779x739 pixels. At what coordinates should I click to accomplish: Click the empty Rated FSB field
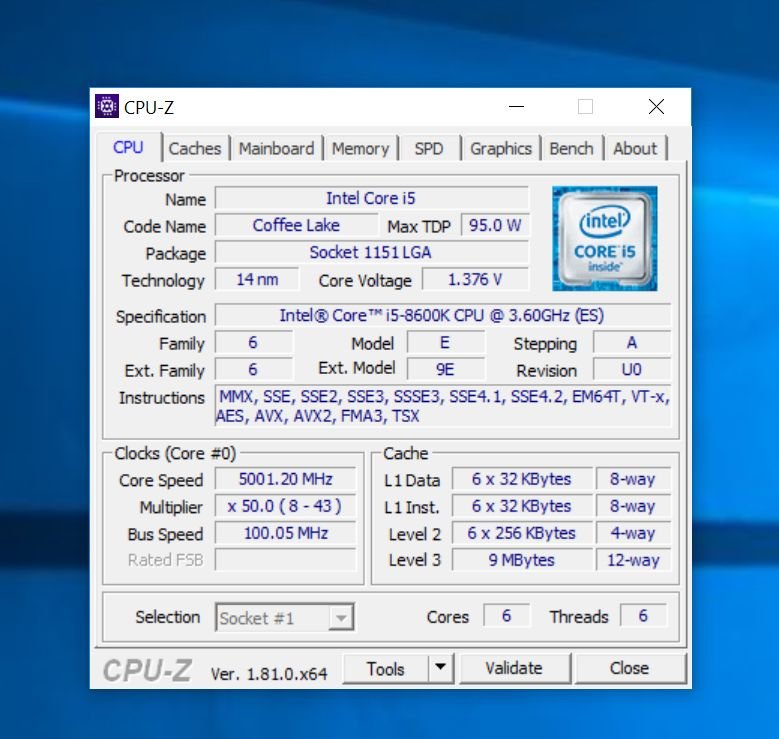pyautogui.click(x=286, y=560)
